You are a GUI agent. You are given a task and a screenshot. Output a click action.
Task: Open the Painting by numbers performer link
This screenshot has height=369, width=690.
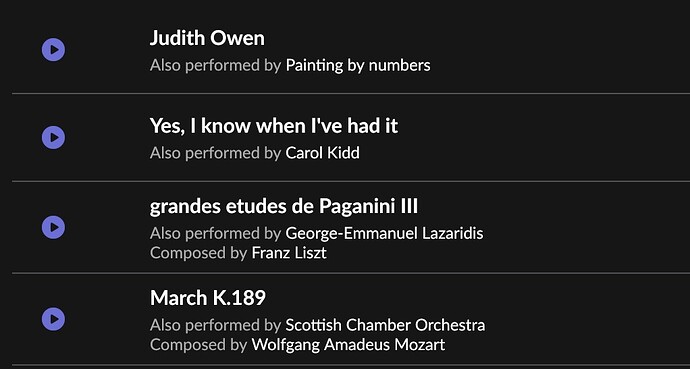click(x=358, y=66)
